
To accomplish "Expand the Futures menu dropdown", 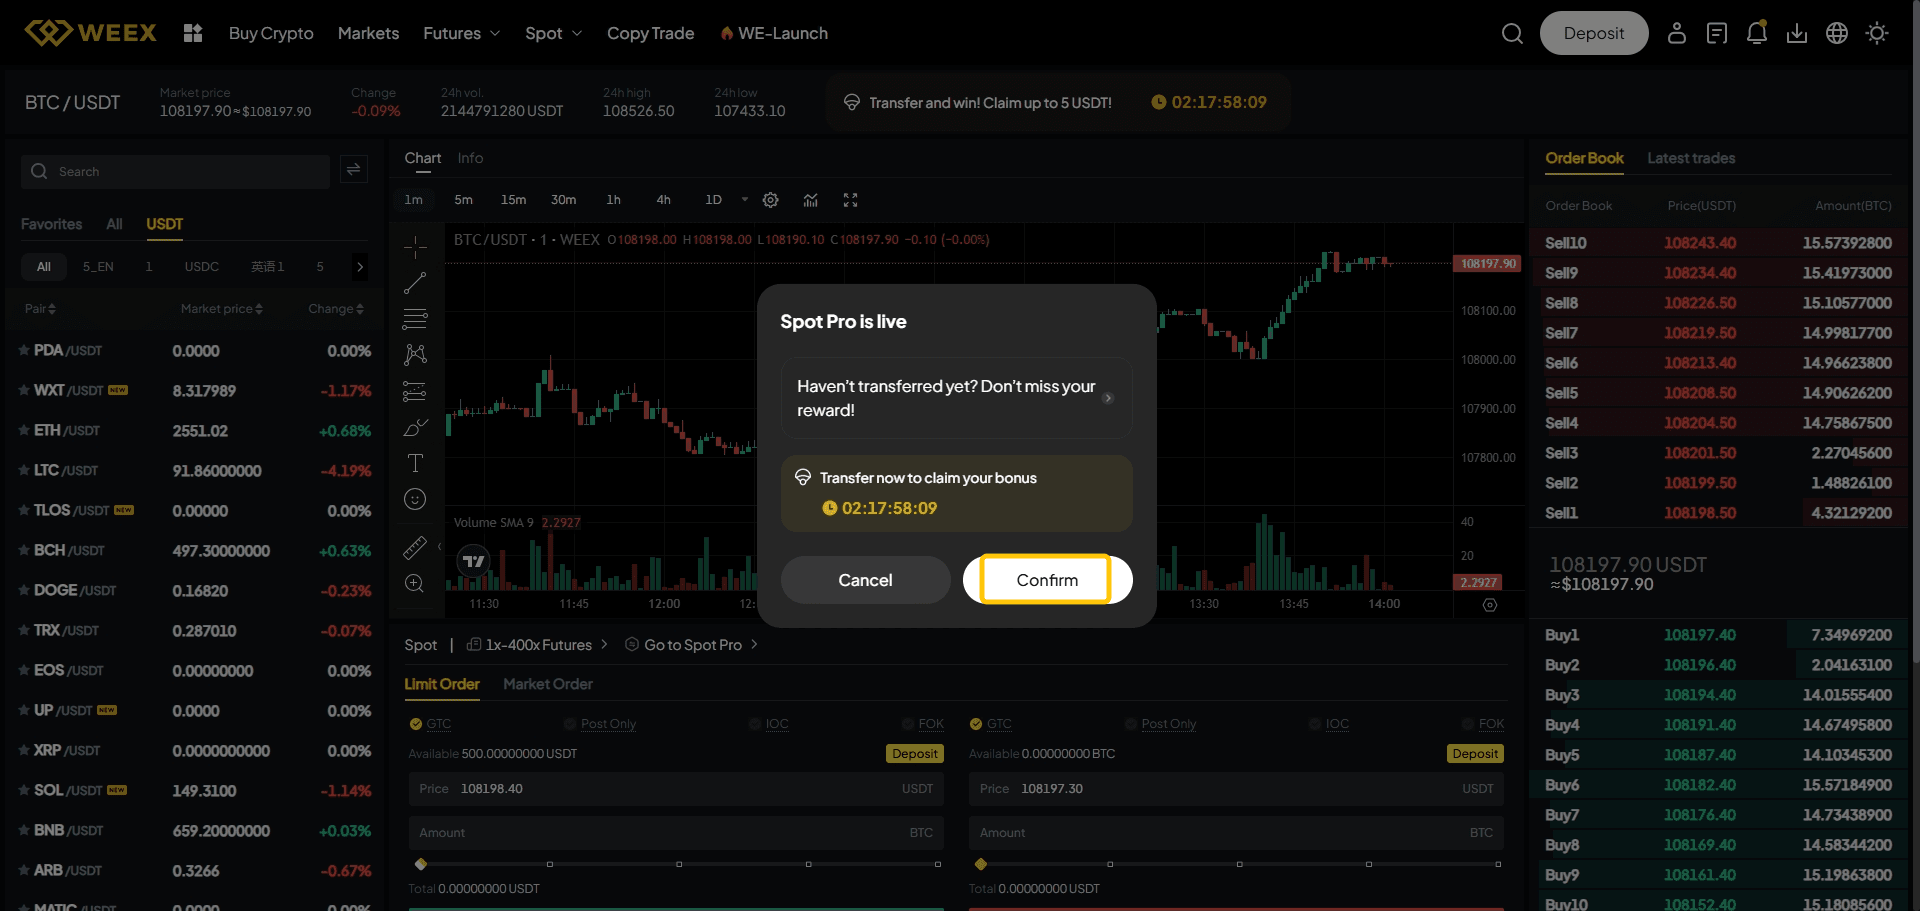I will point(461,34).
